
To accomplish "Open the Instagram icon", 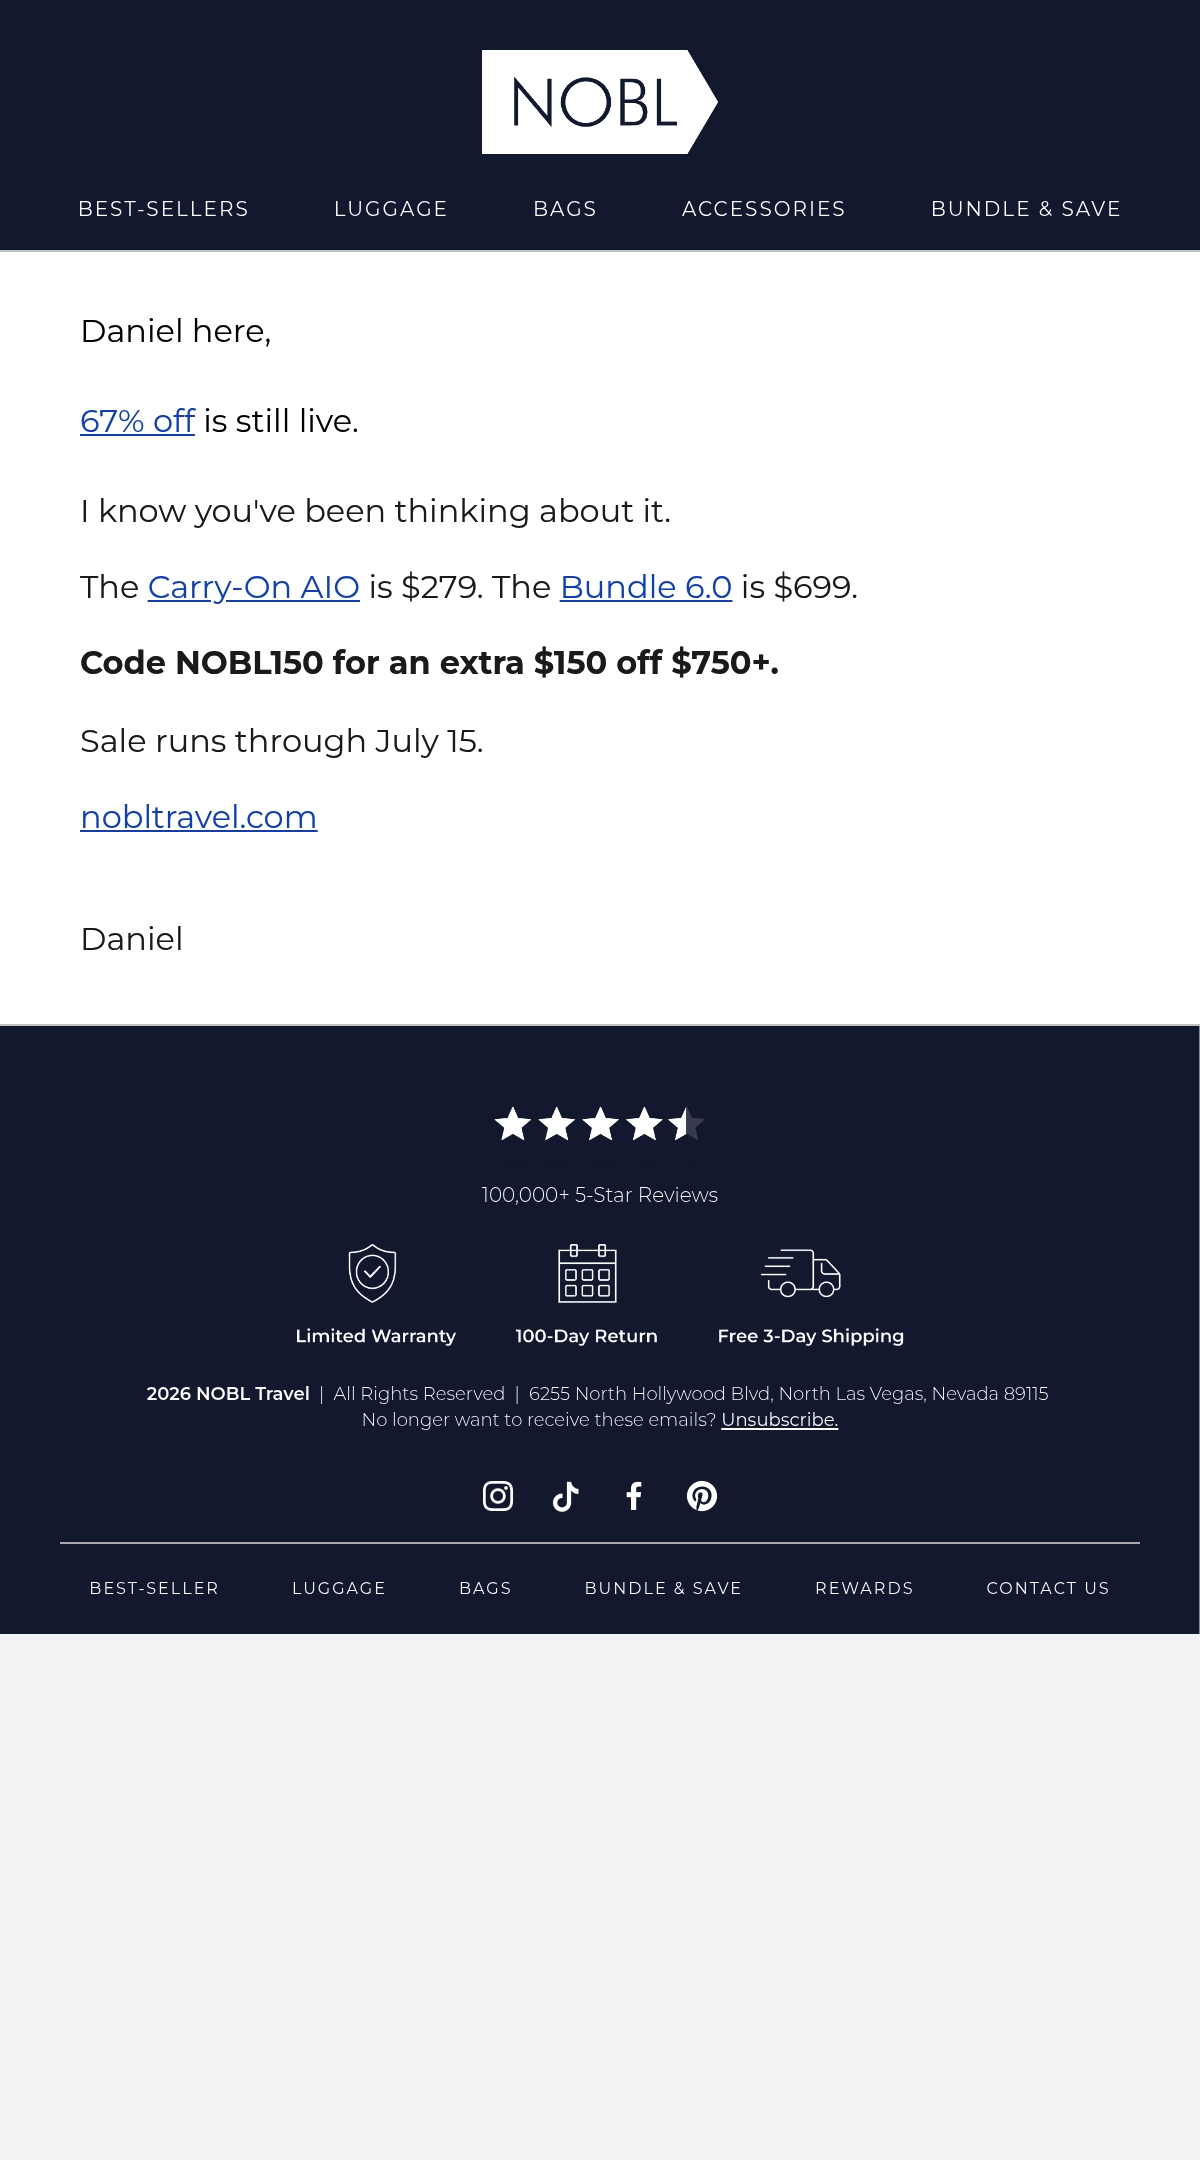I will [x=498, y=1496].
